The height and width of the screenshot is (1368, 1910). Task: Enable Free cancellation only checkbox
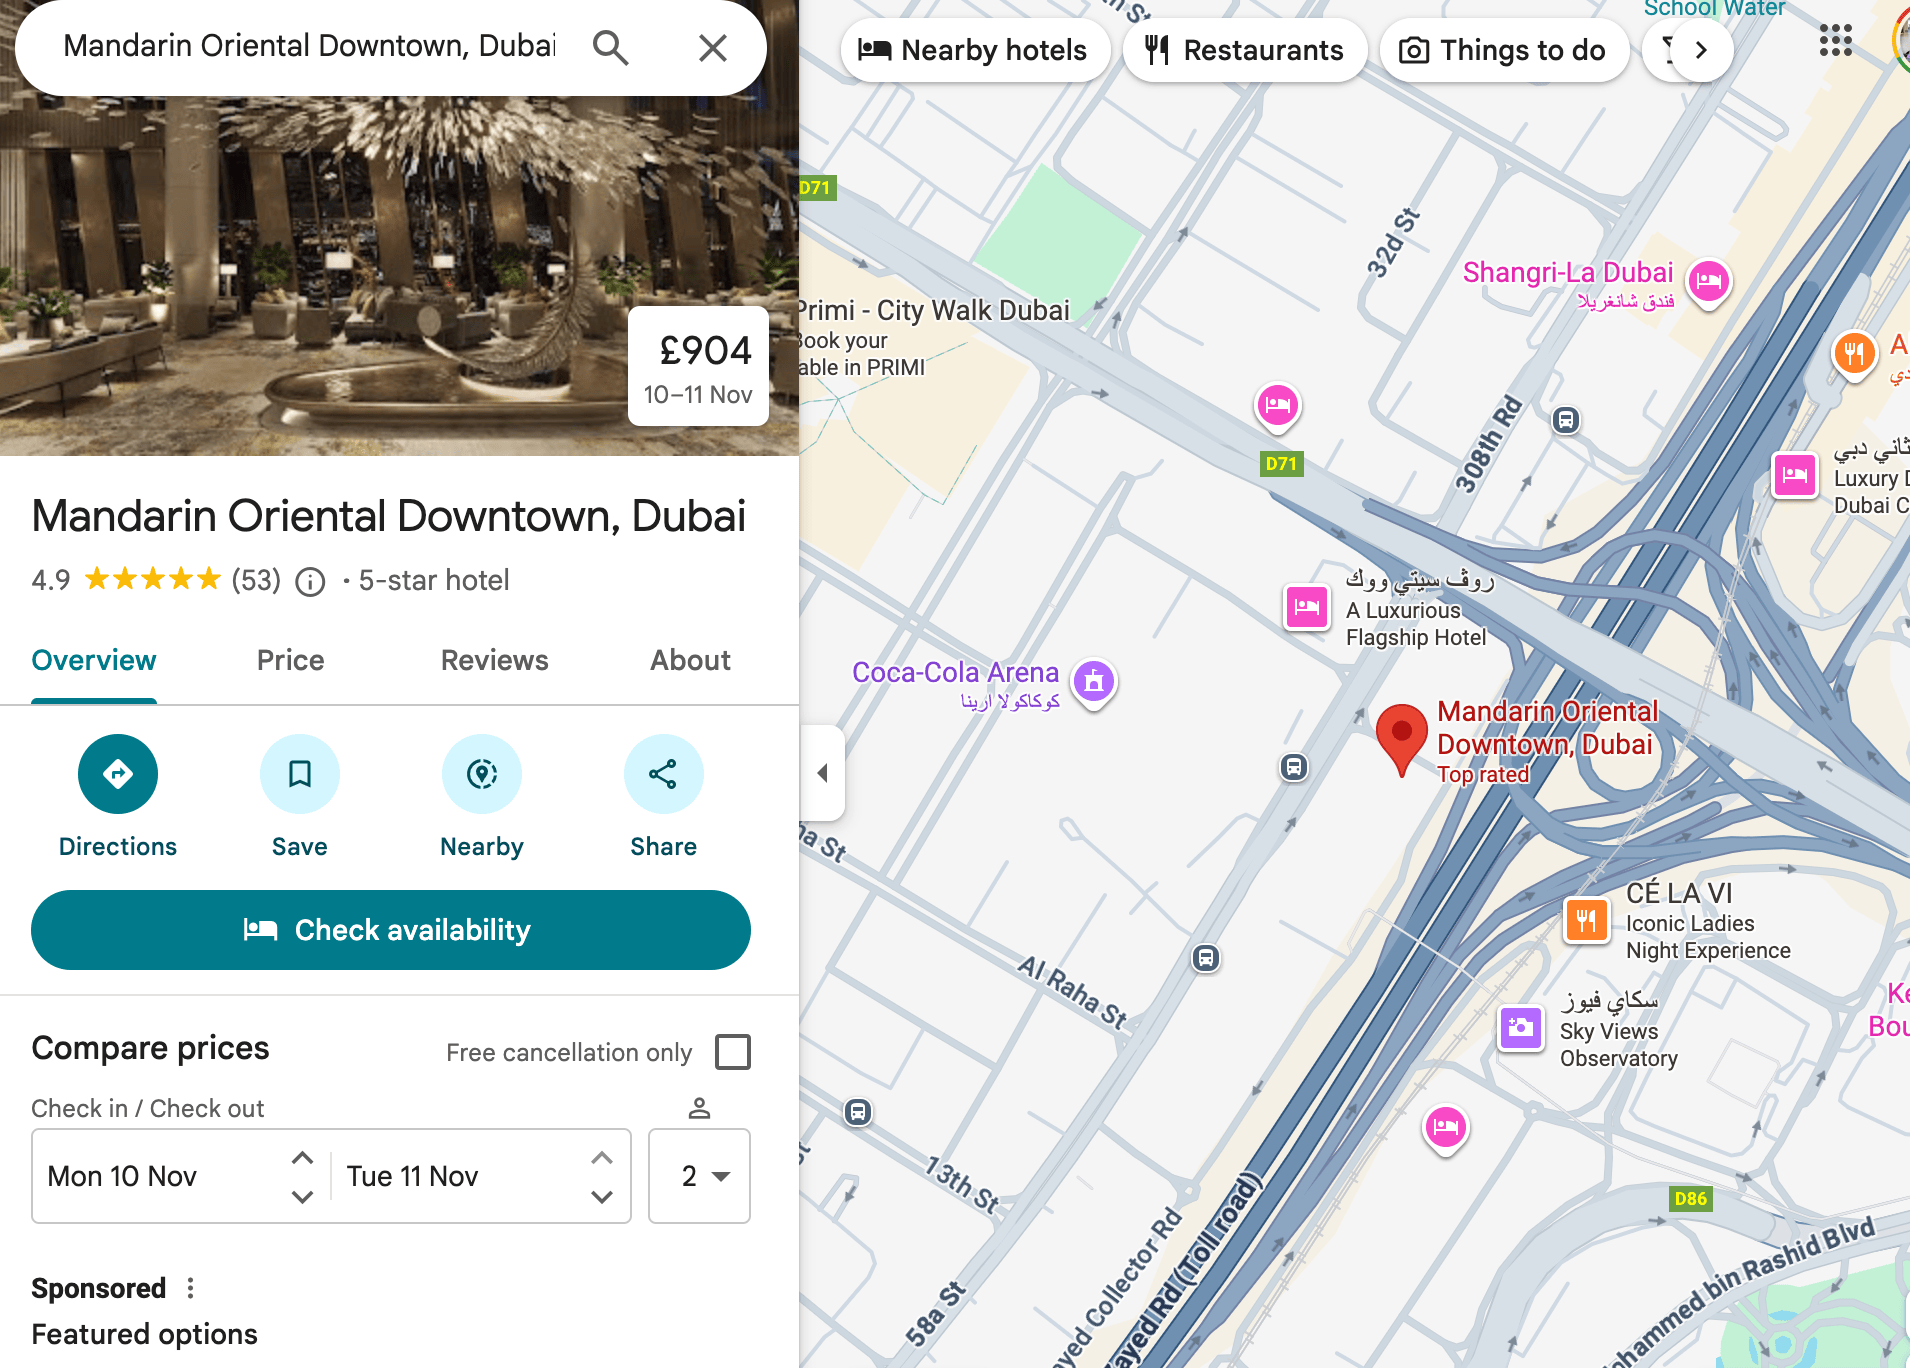[x=733, y=1052]
